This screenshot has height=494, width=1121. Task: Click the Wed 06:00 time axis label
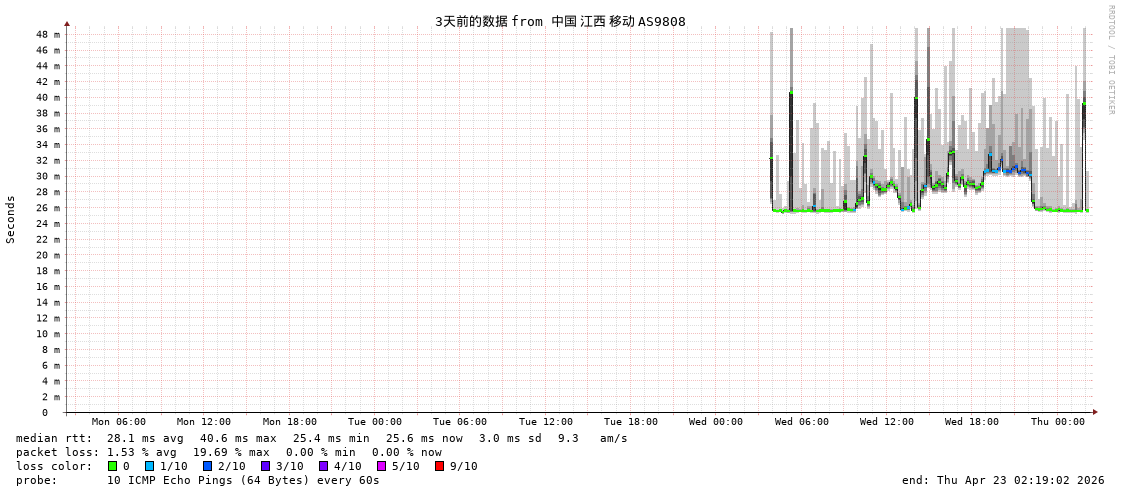801,422
